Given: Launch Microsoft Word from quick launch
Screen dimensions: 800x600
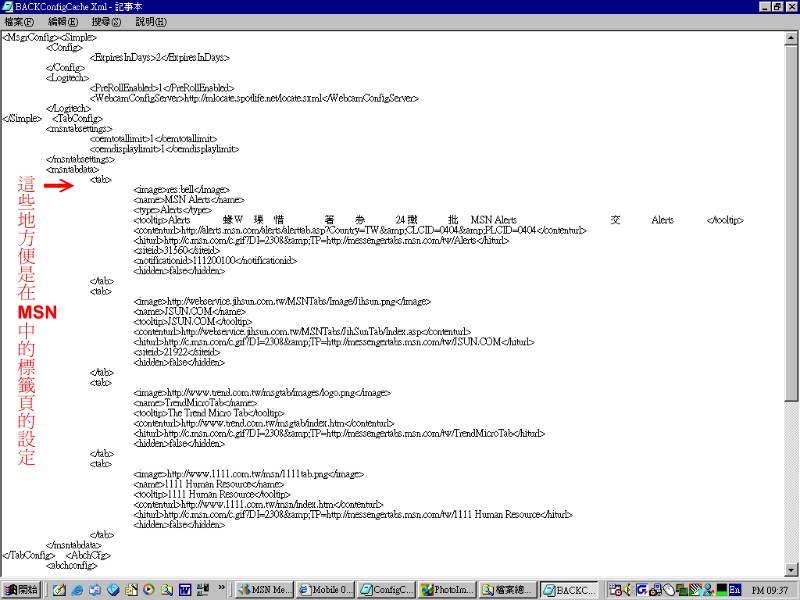Looking at the screenshot, I should click(x=185, y=590).
